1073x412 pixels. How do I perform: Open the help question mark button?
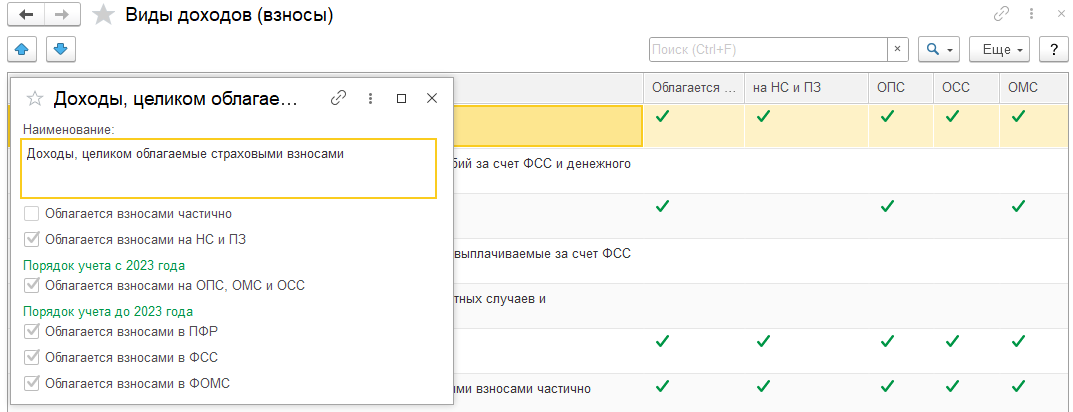[1053, 49]
